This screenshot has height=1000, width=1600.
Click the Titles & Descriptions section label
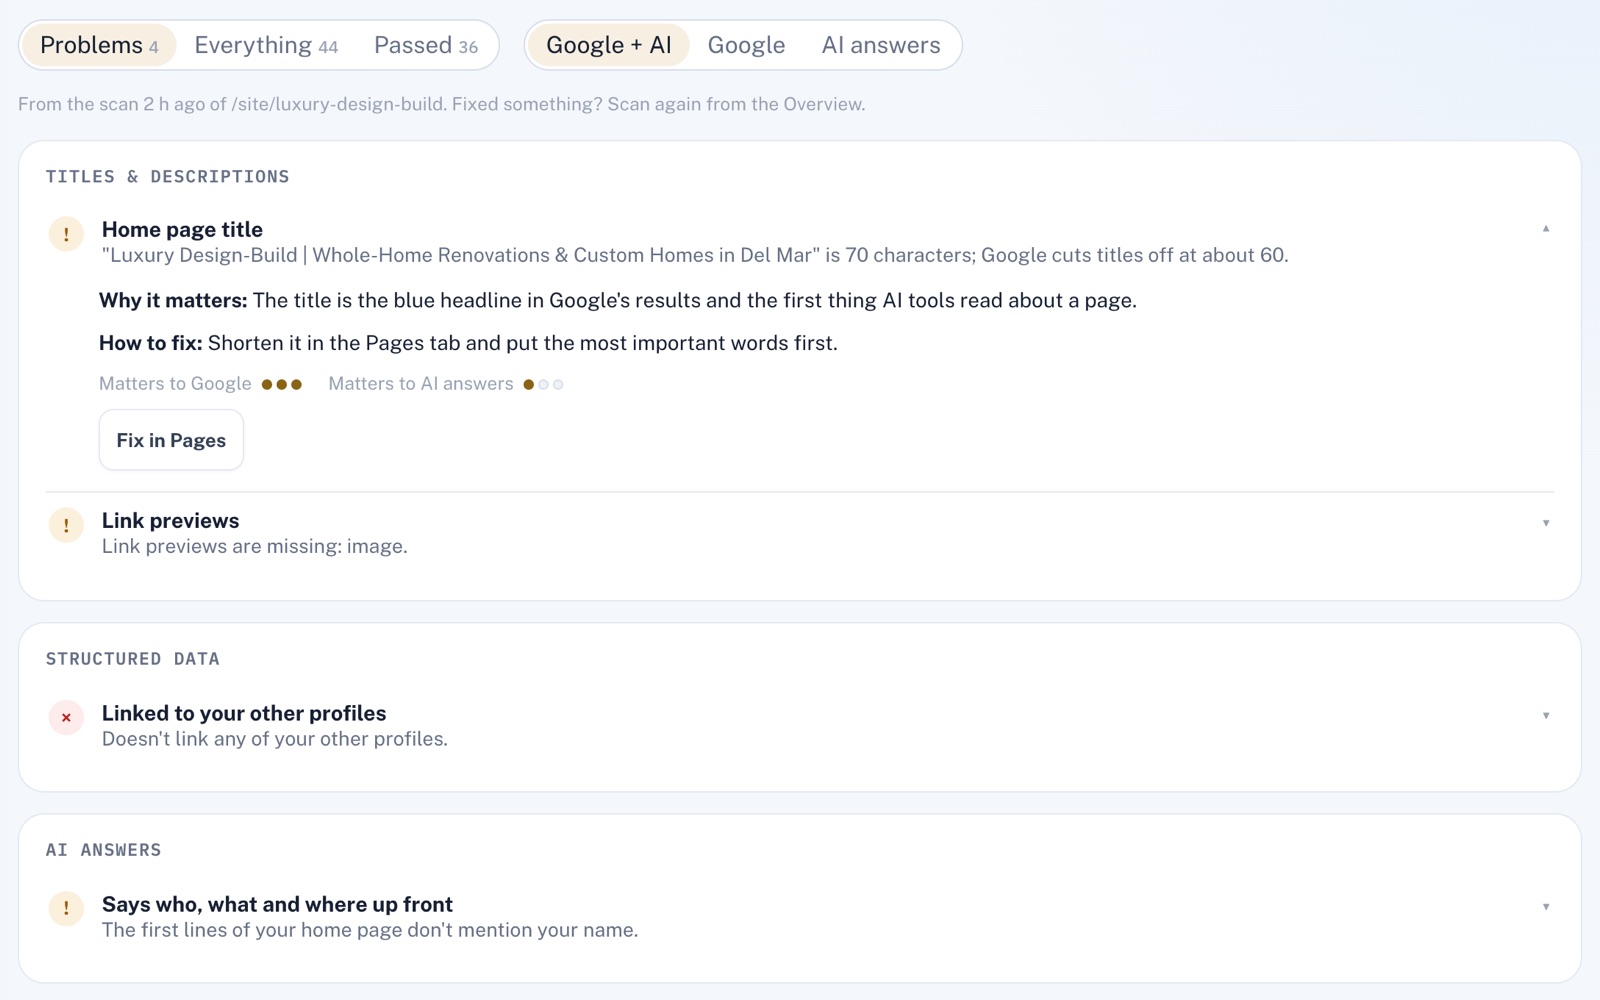coord(167,177)
